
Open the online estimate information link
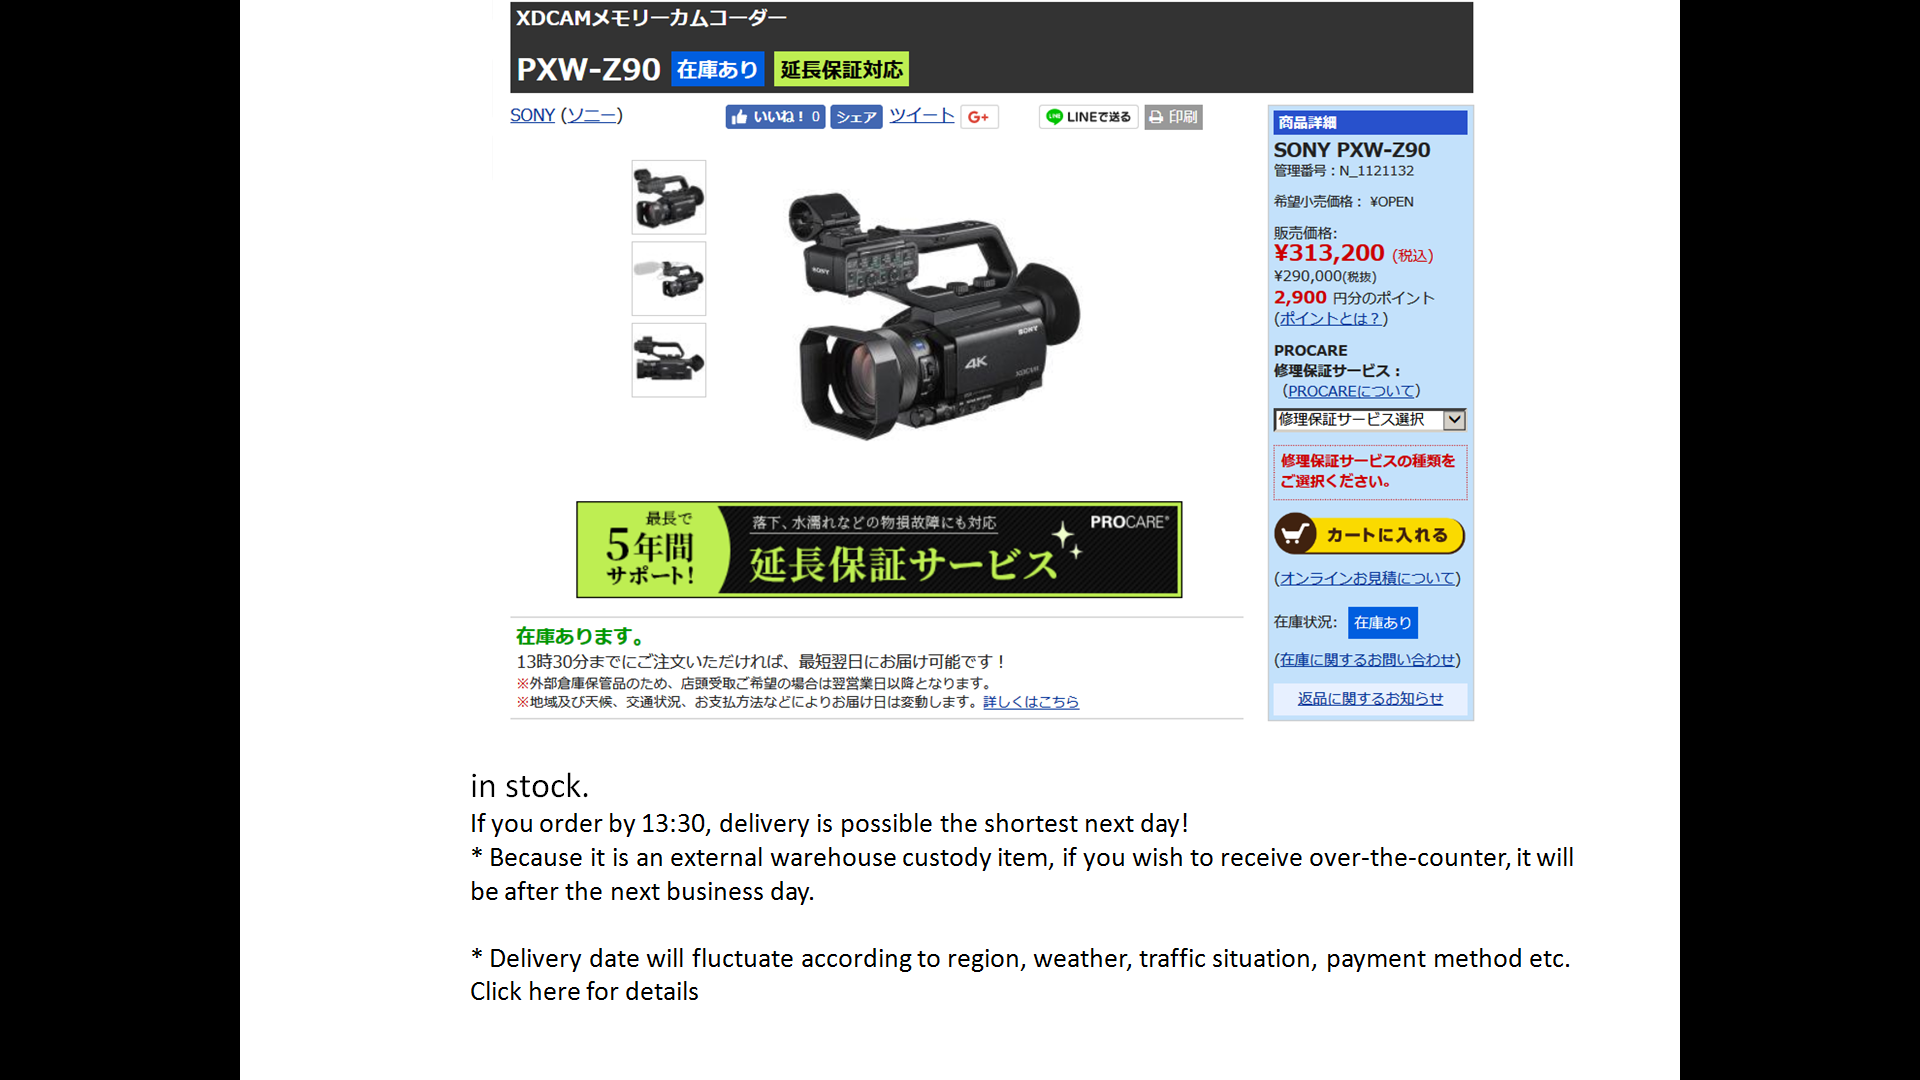[1367, 578]
